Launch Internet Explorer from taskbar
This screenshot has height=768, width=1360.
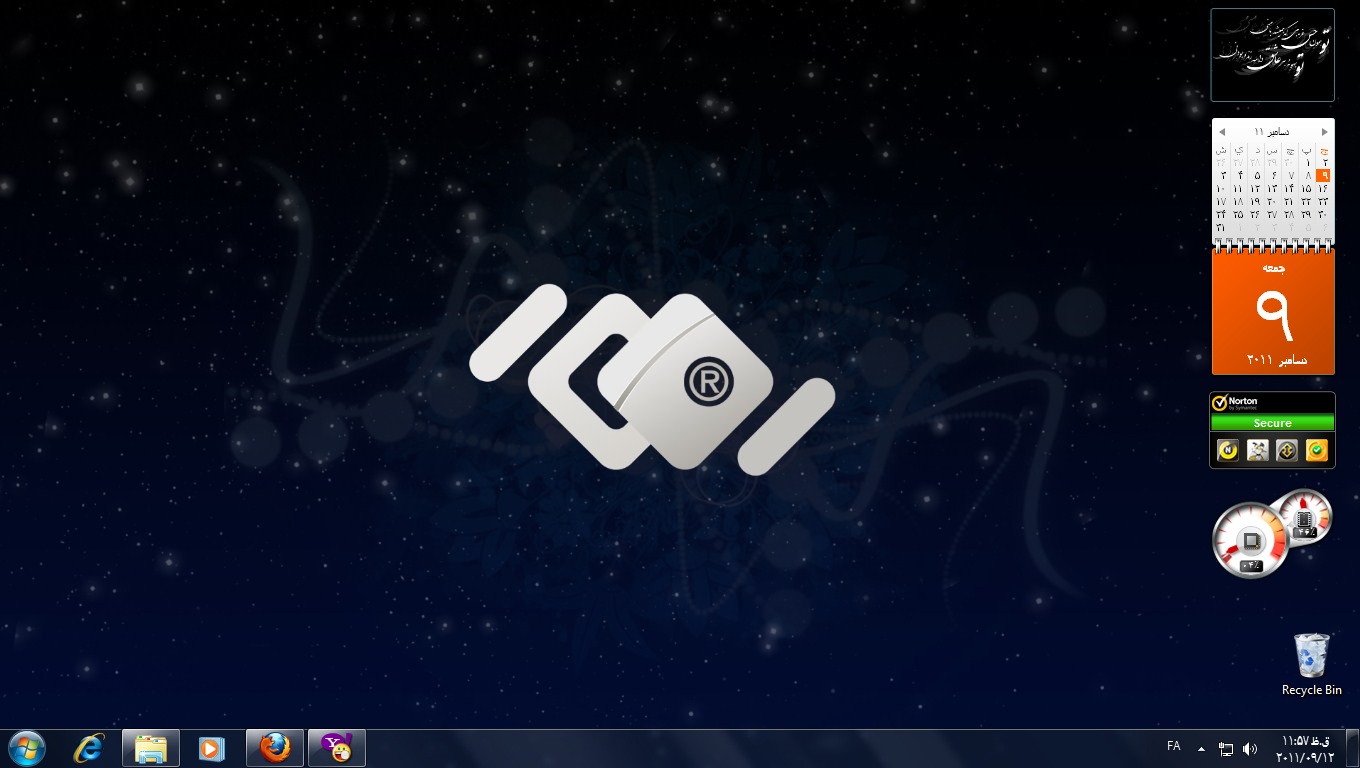click(89, 748)
